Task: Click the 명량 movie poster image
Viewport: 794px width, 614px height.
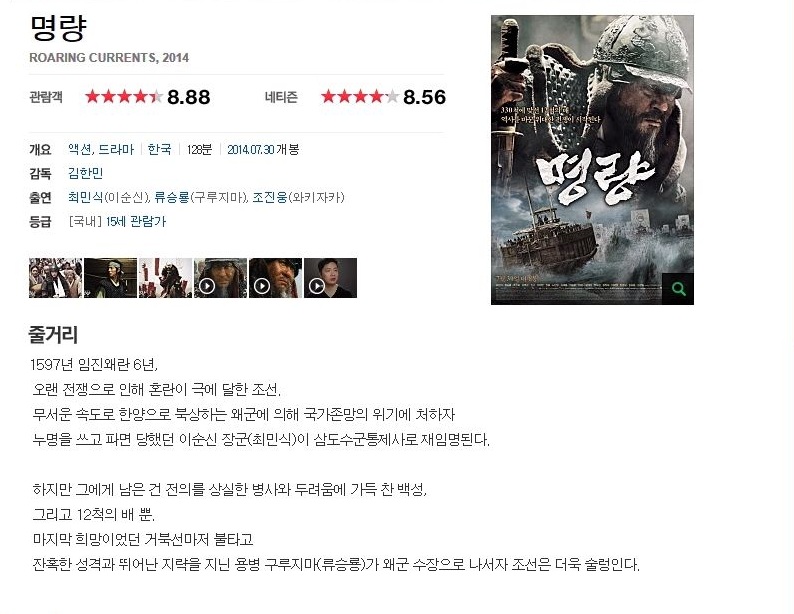Action: [x=592, y=159]
